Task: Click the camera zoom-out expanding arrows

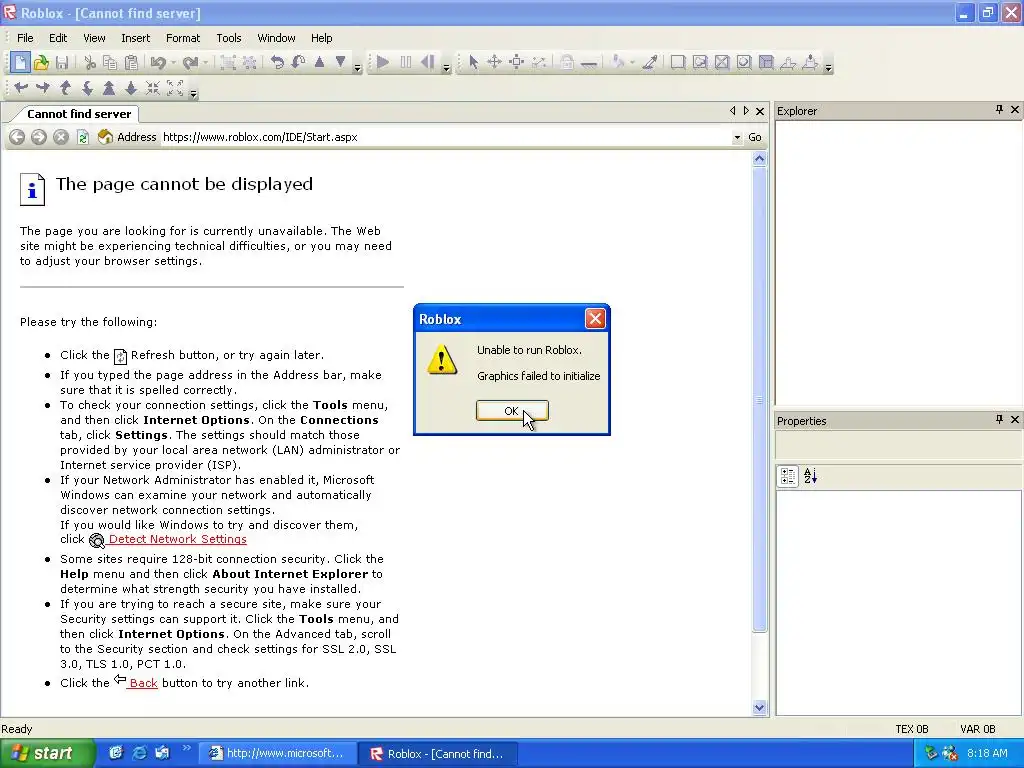Action: (175, 88)
